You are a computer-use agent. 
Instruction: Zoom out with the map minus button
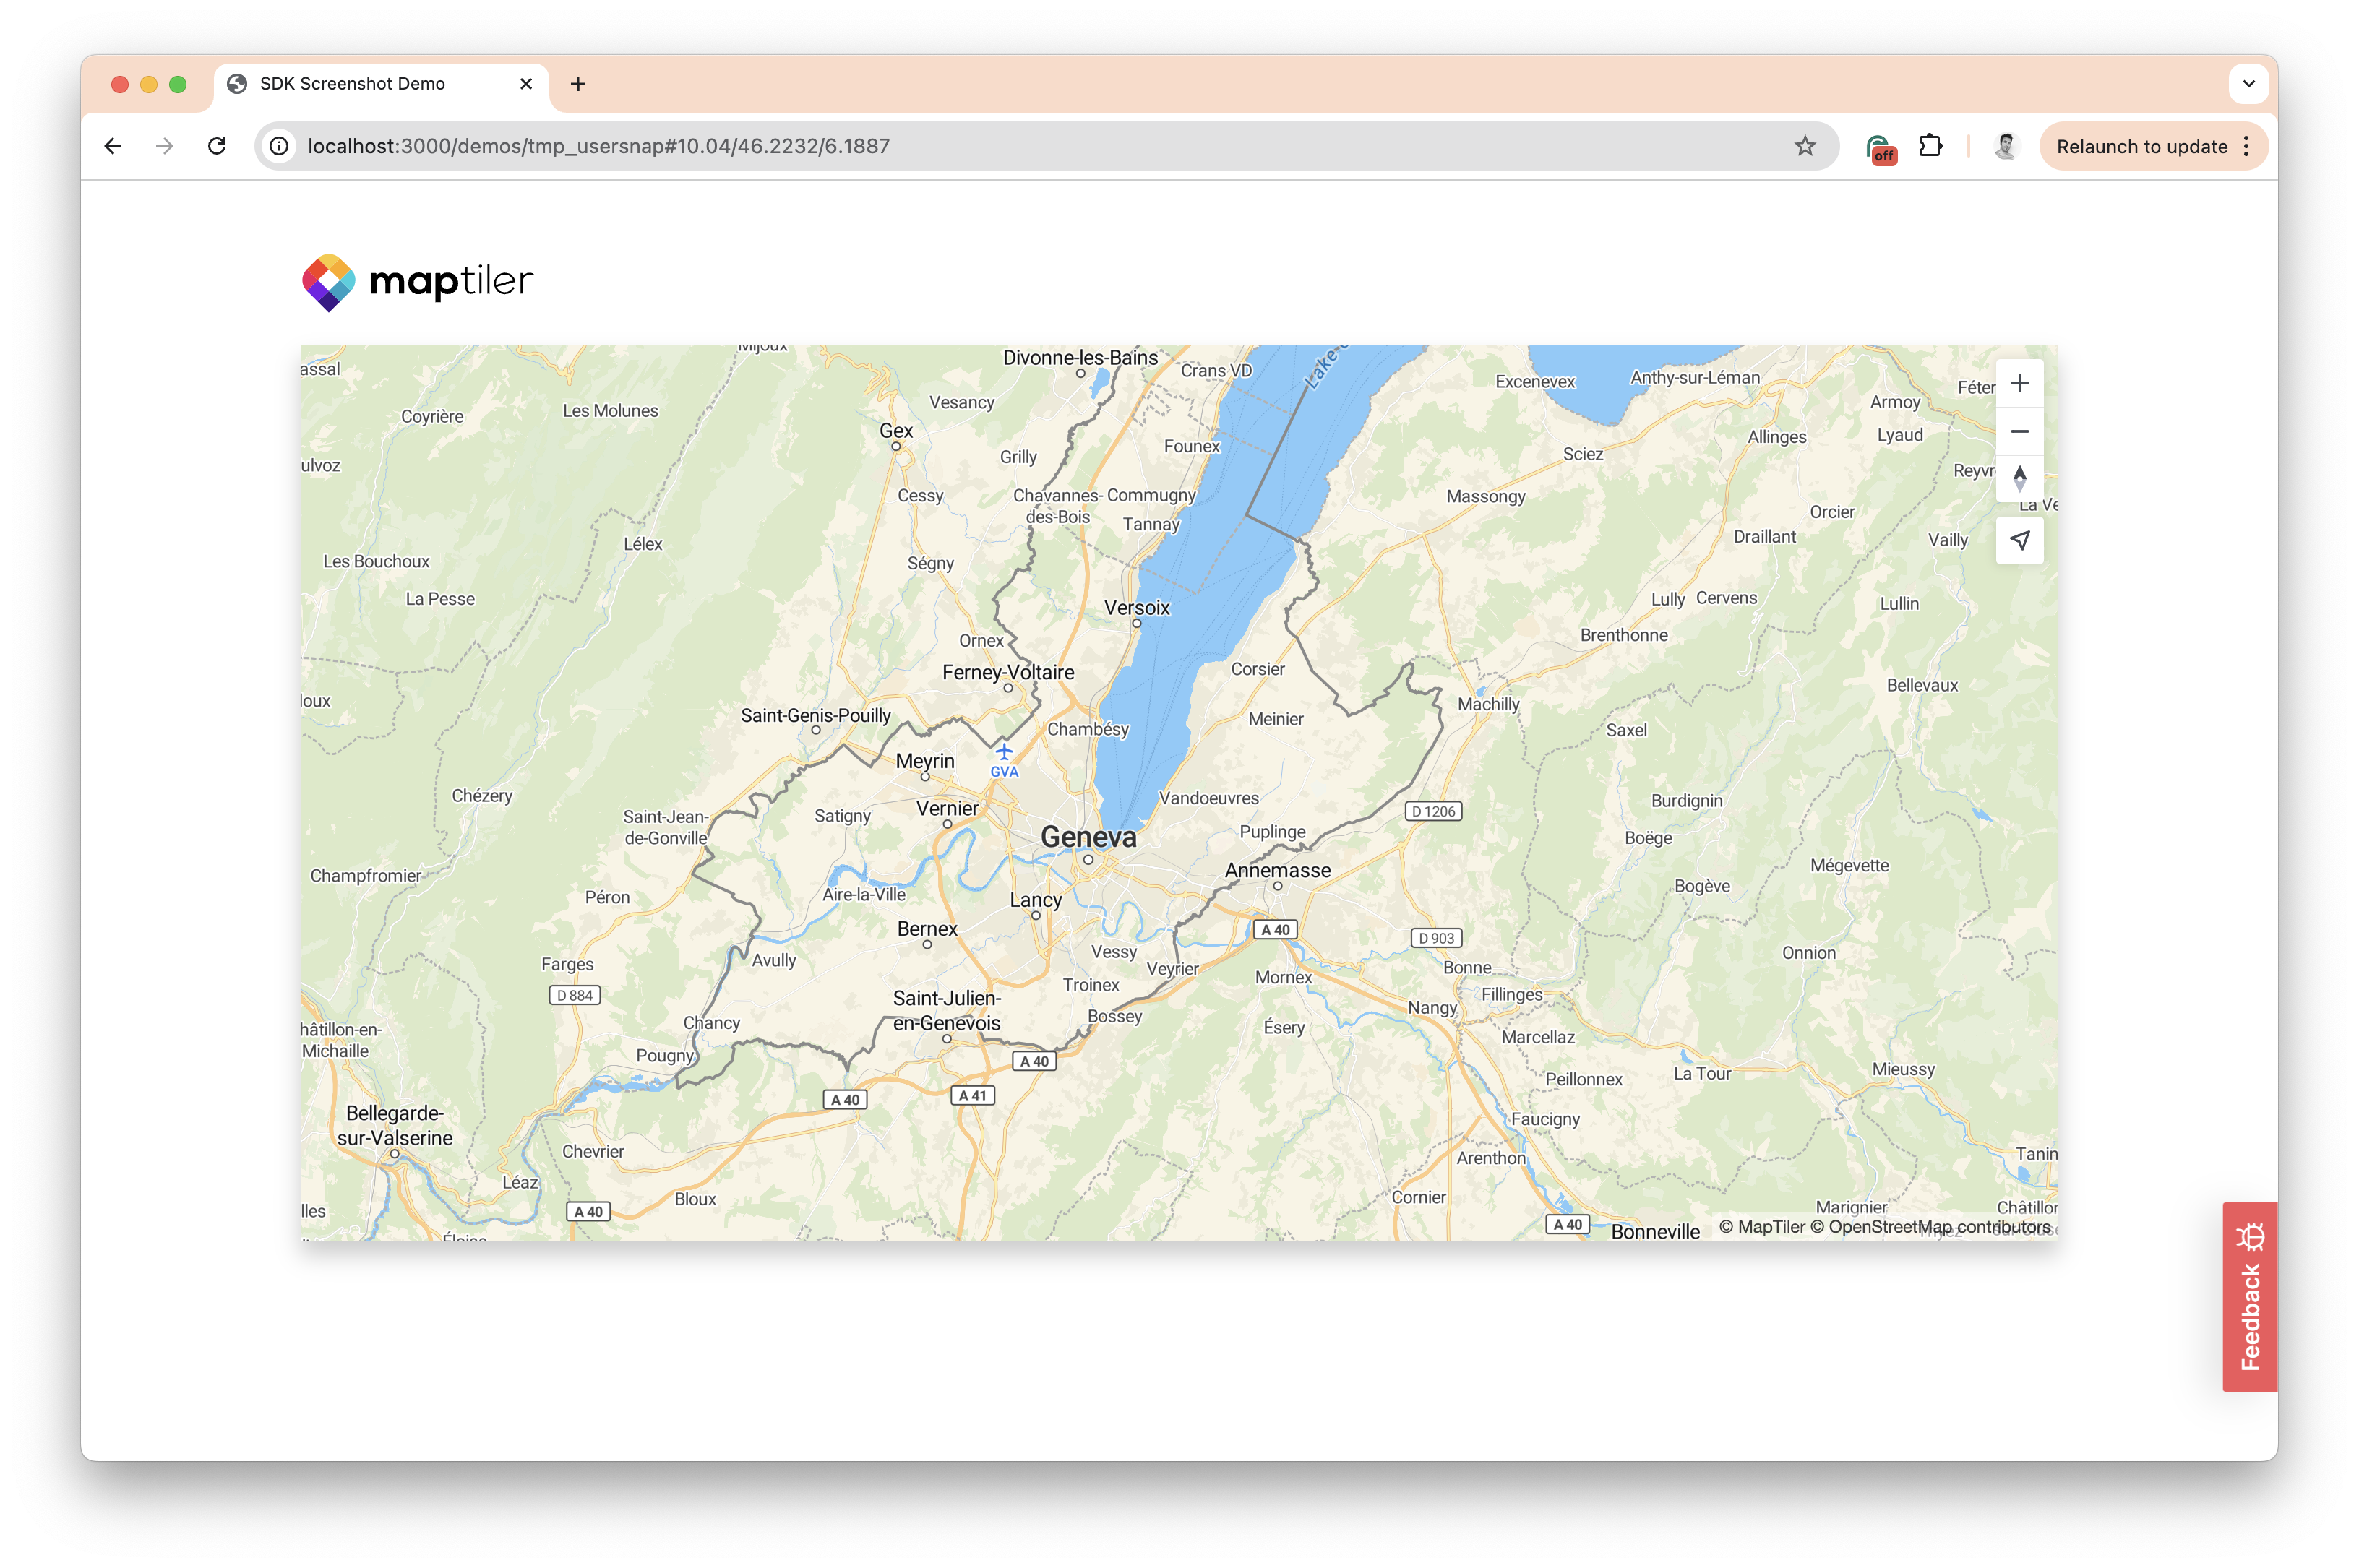pos(2019,432)
